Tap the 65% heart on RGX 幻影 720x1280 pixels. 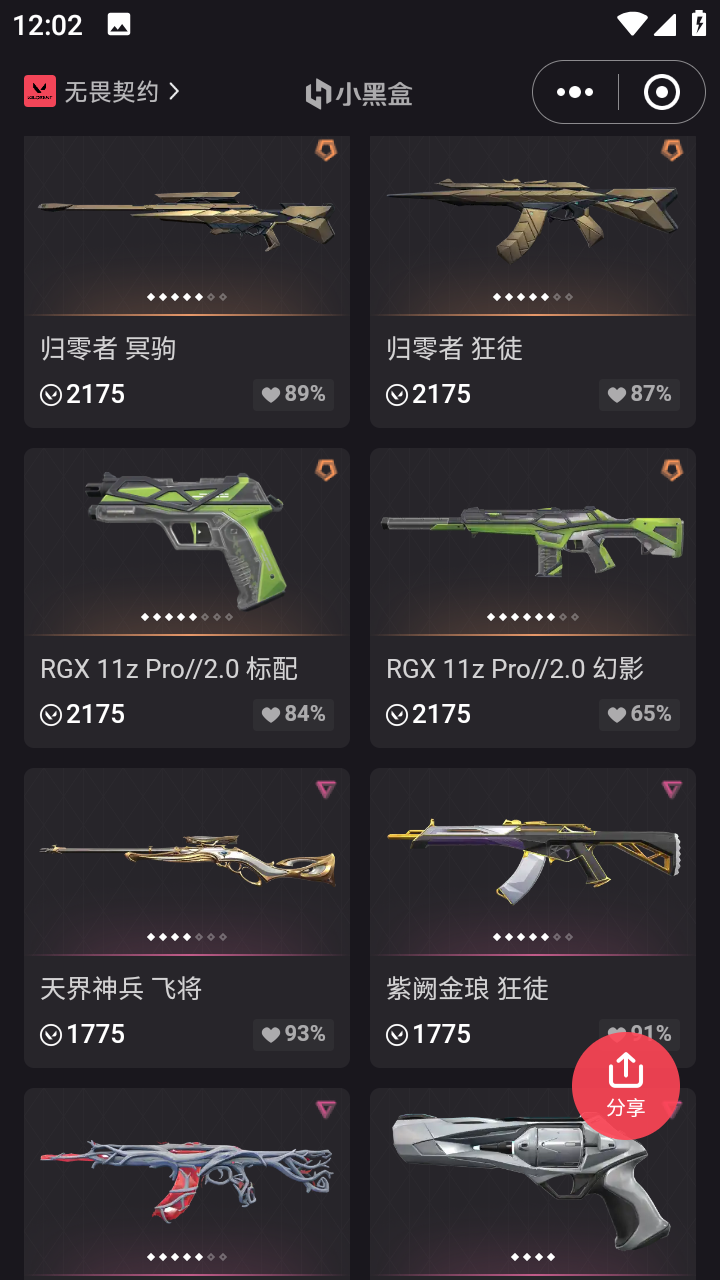[639, 714]
